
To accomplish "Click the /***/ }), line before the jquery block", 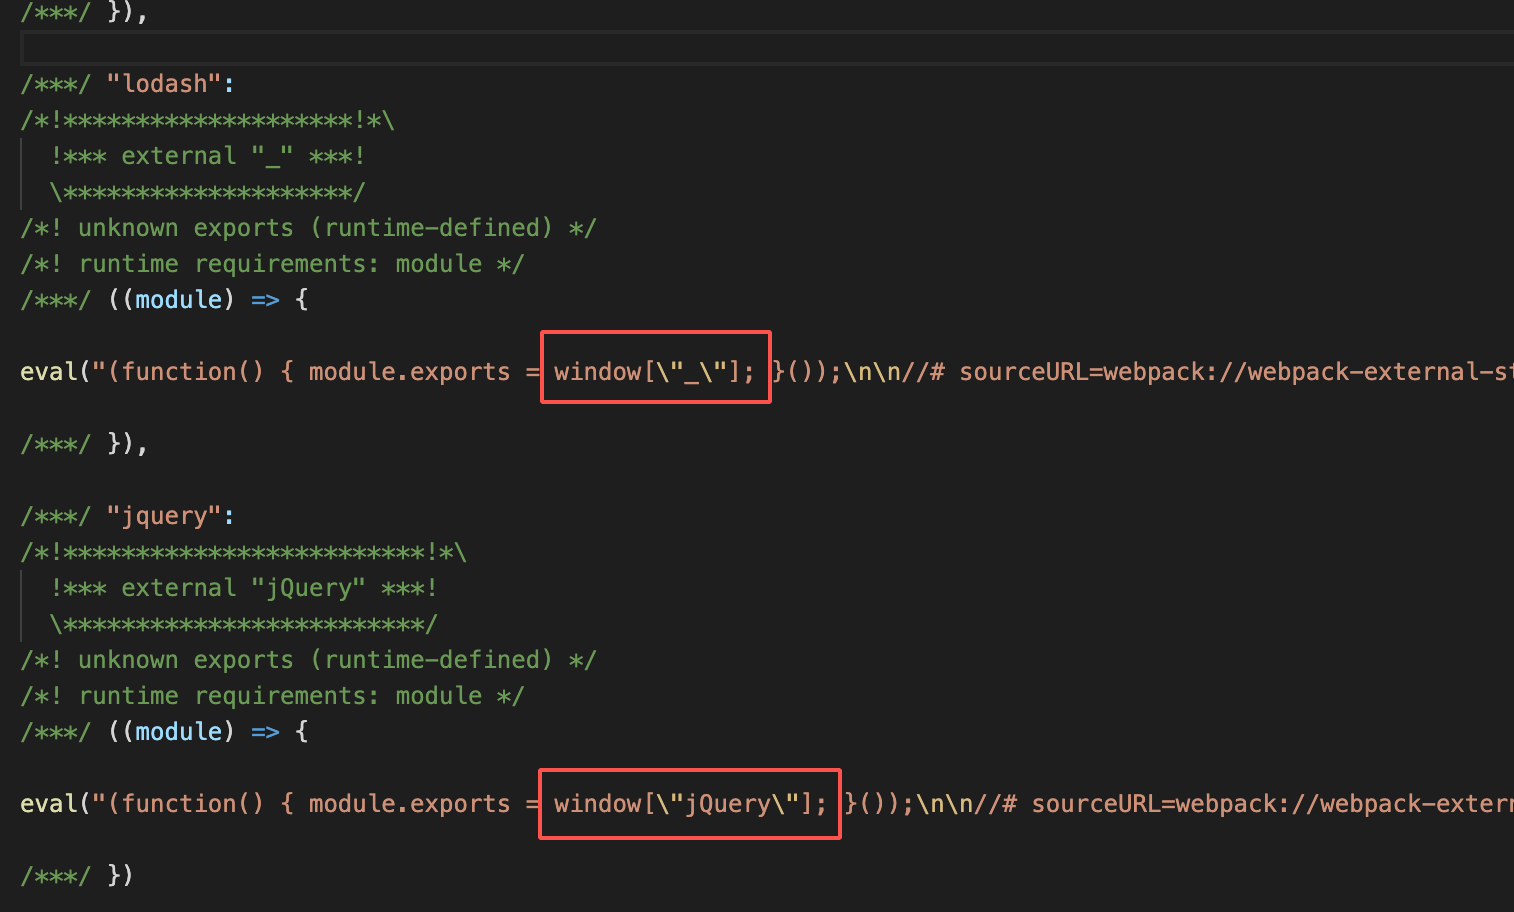I will click(84, 444).
